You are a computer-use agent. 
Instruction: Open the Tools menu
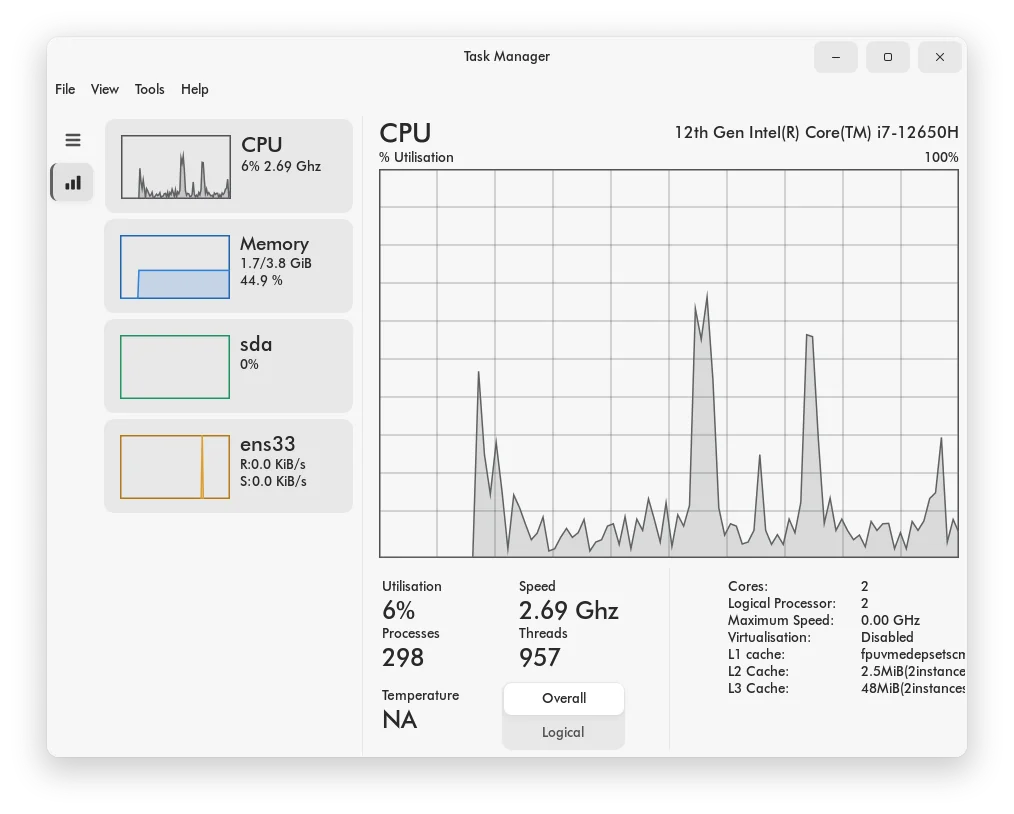click(x=149, y=89)
